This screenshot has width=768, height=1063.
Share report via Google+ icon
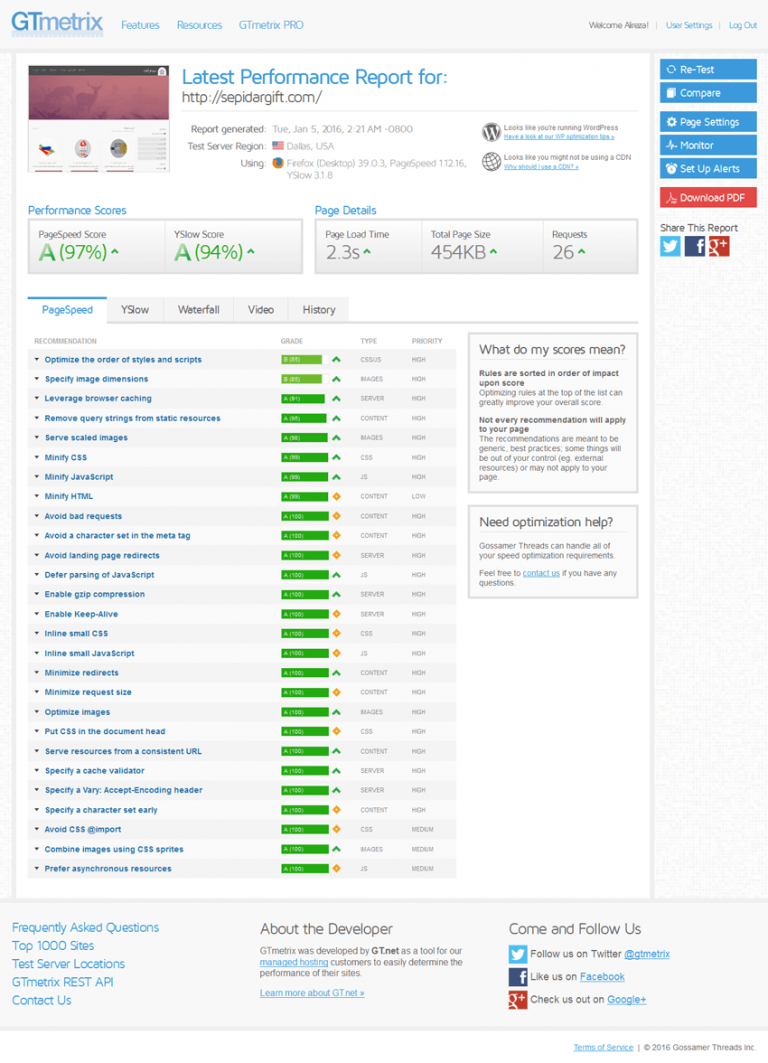click(x=719, y=246)
